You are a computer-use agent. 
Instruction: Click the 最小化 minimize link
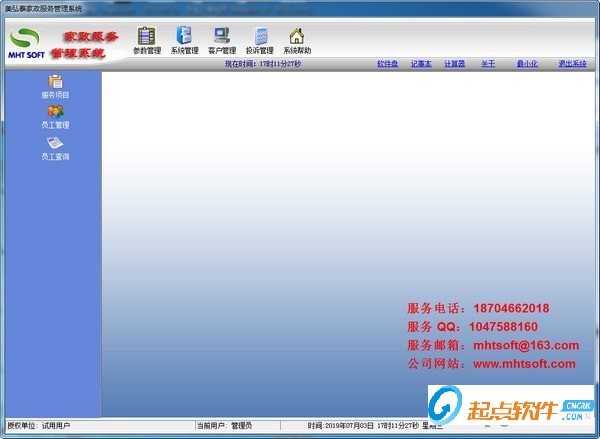[x=527, y=64]
